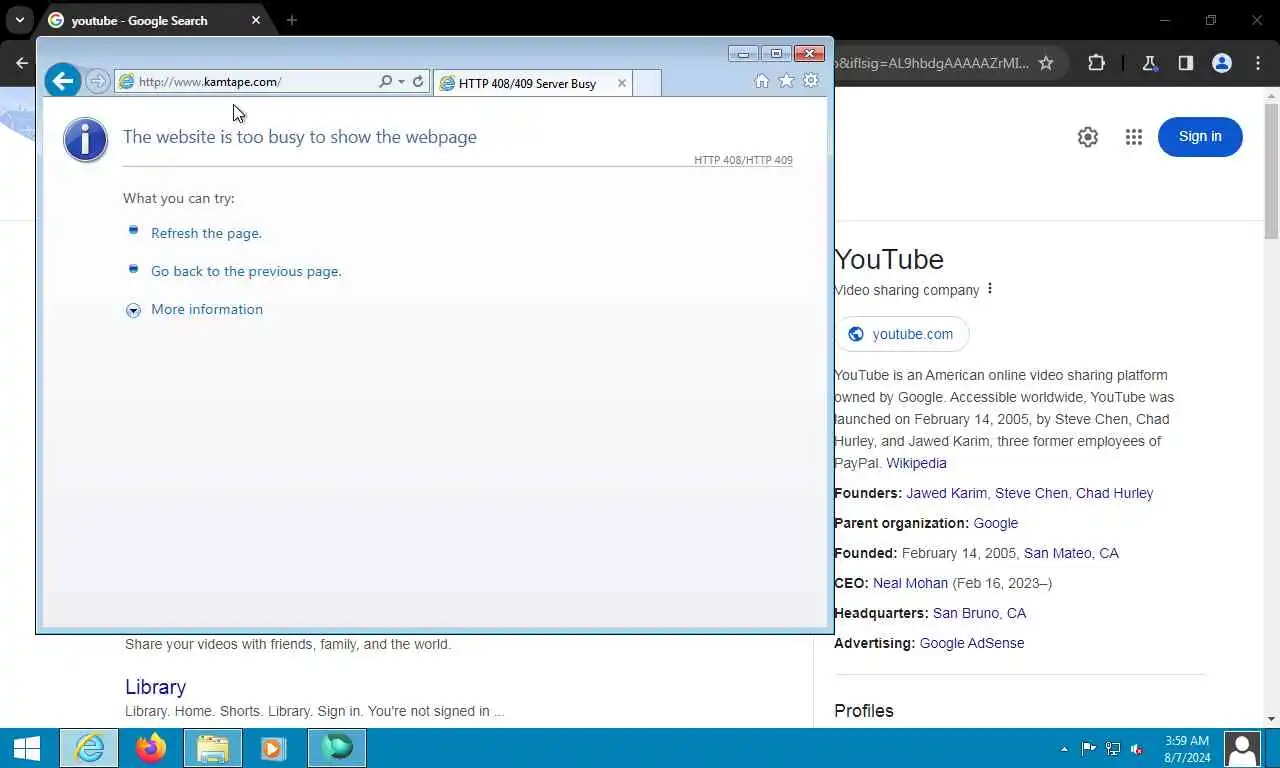Image resolution: width=1280 pixels, height=768 pixels.
Task: Toggle the Chrome side panel icon
Action: tap(1185, 63)
